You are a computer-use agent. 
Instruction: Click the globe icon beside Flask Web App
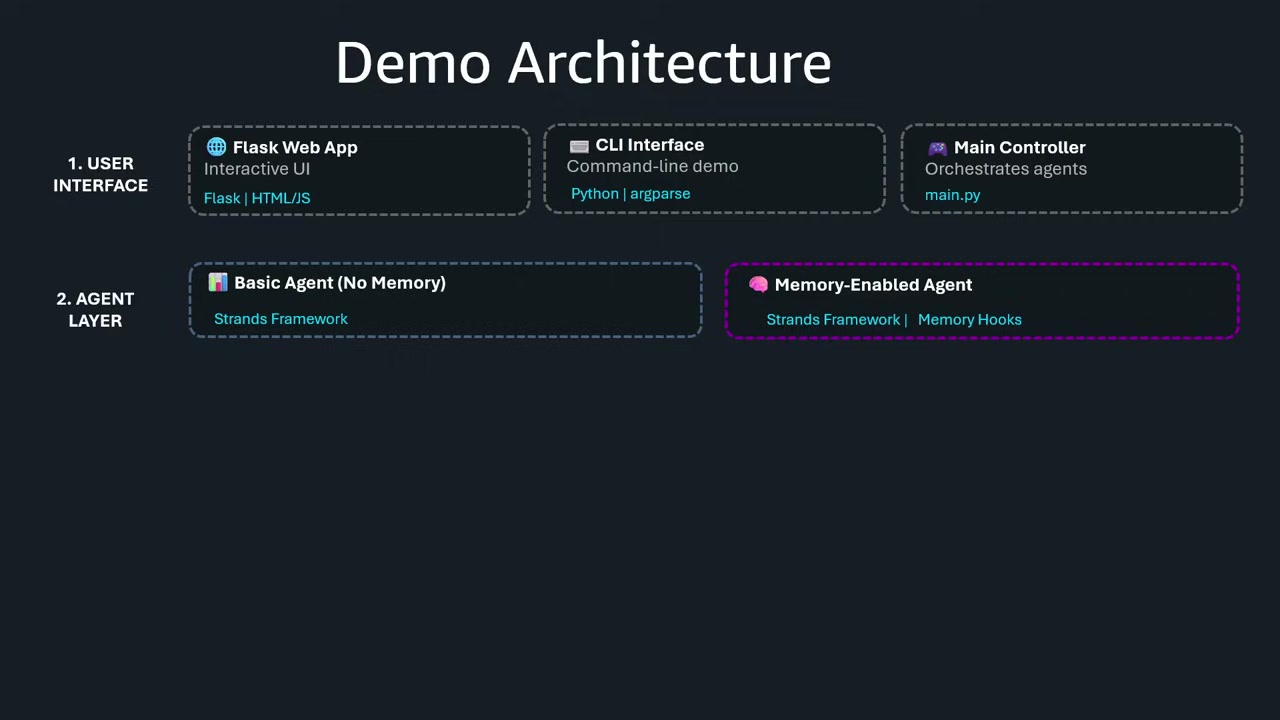pos(216,147)
